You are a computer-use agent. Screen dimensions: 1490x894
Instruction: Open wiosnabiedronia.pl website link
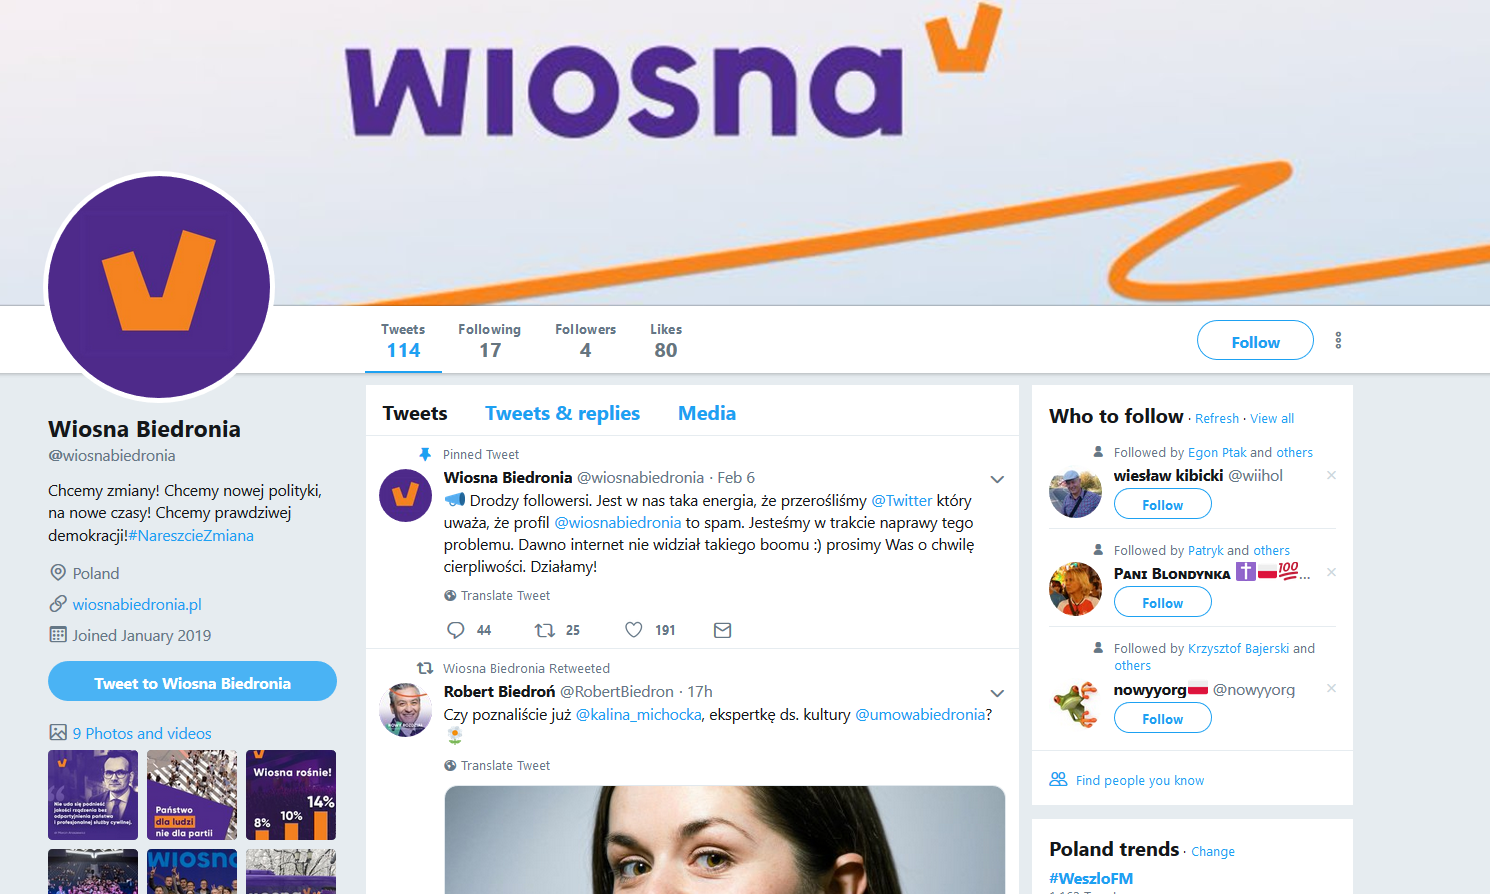click(x=137, y=604)
